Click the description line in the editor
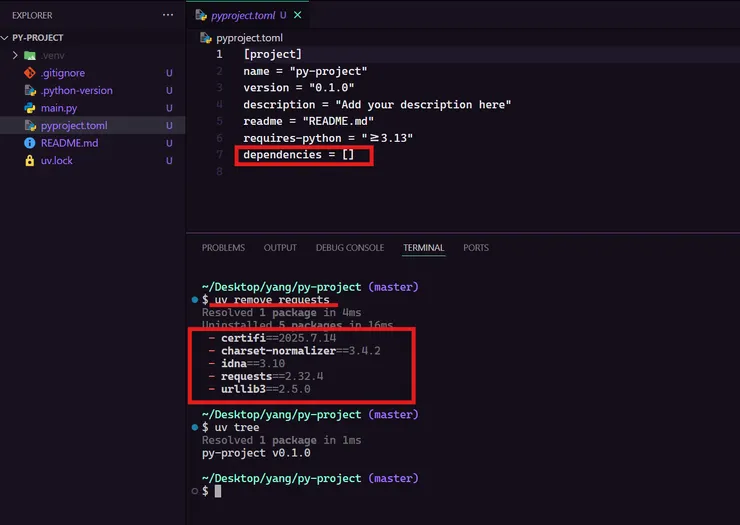This screenshot has width=740, height=525. click(377, 105)
